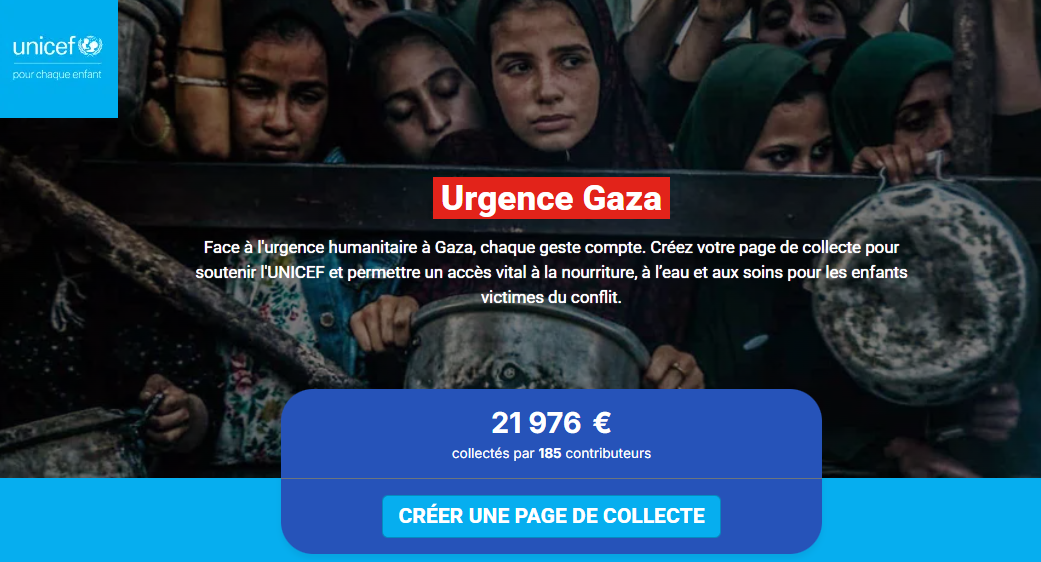
Task: Click 'victimes du conflit.' in the description
Action: (x=551, y=297)
